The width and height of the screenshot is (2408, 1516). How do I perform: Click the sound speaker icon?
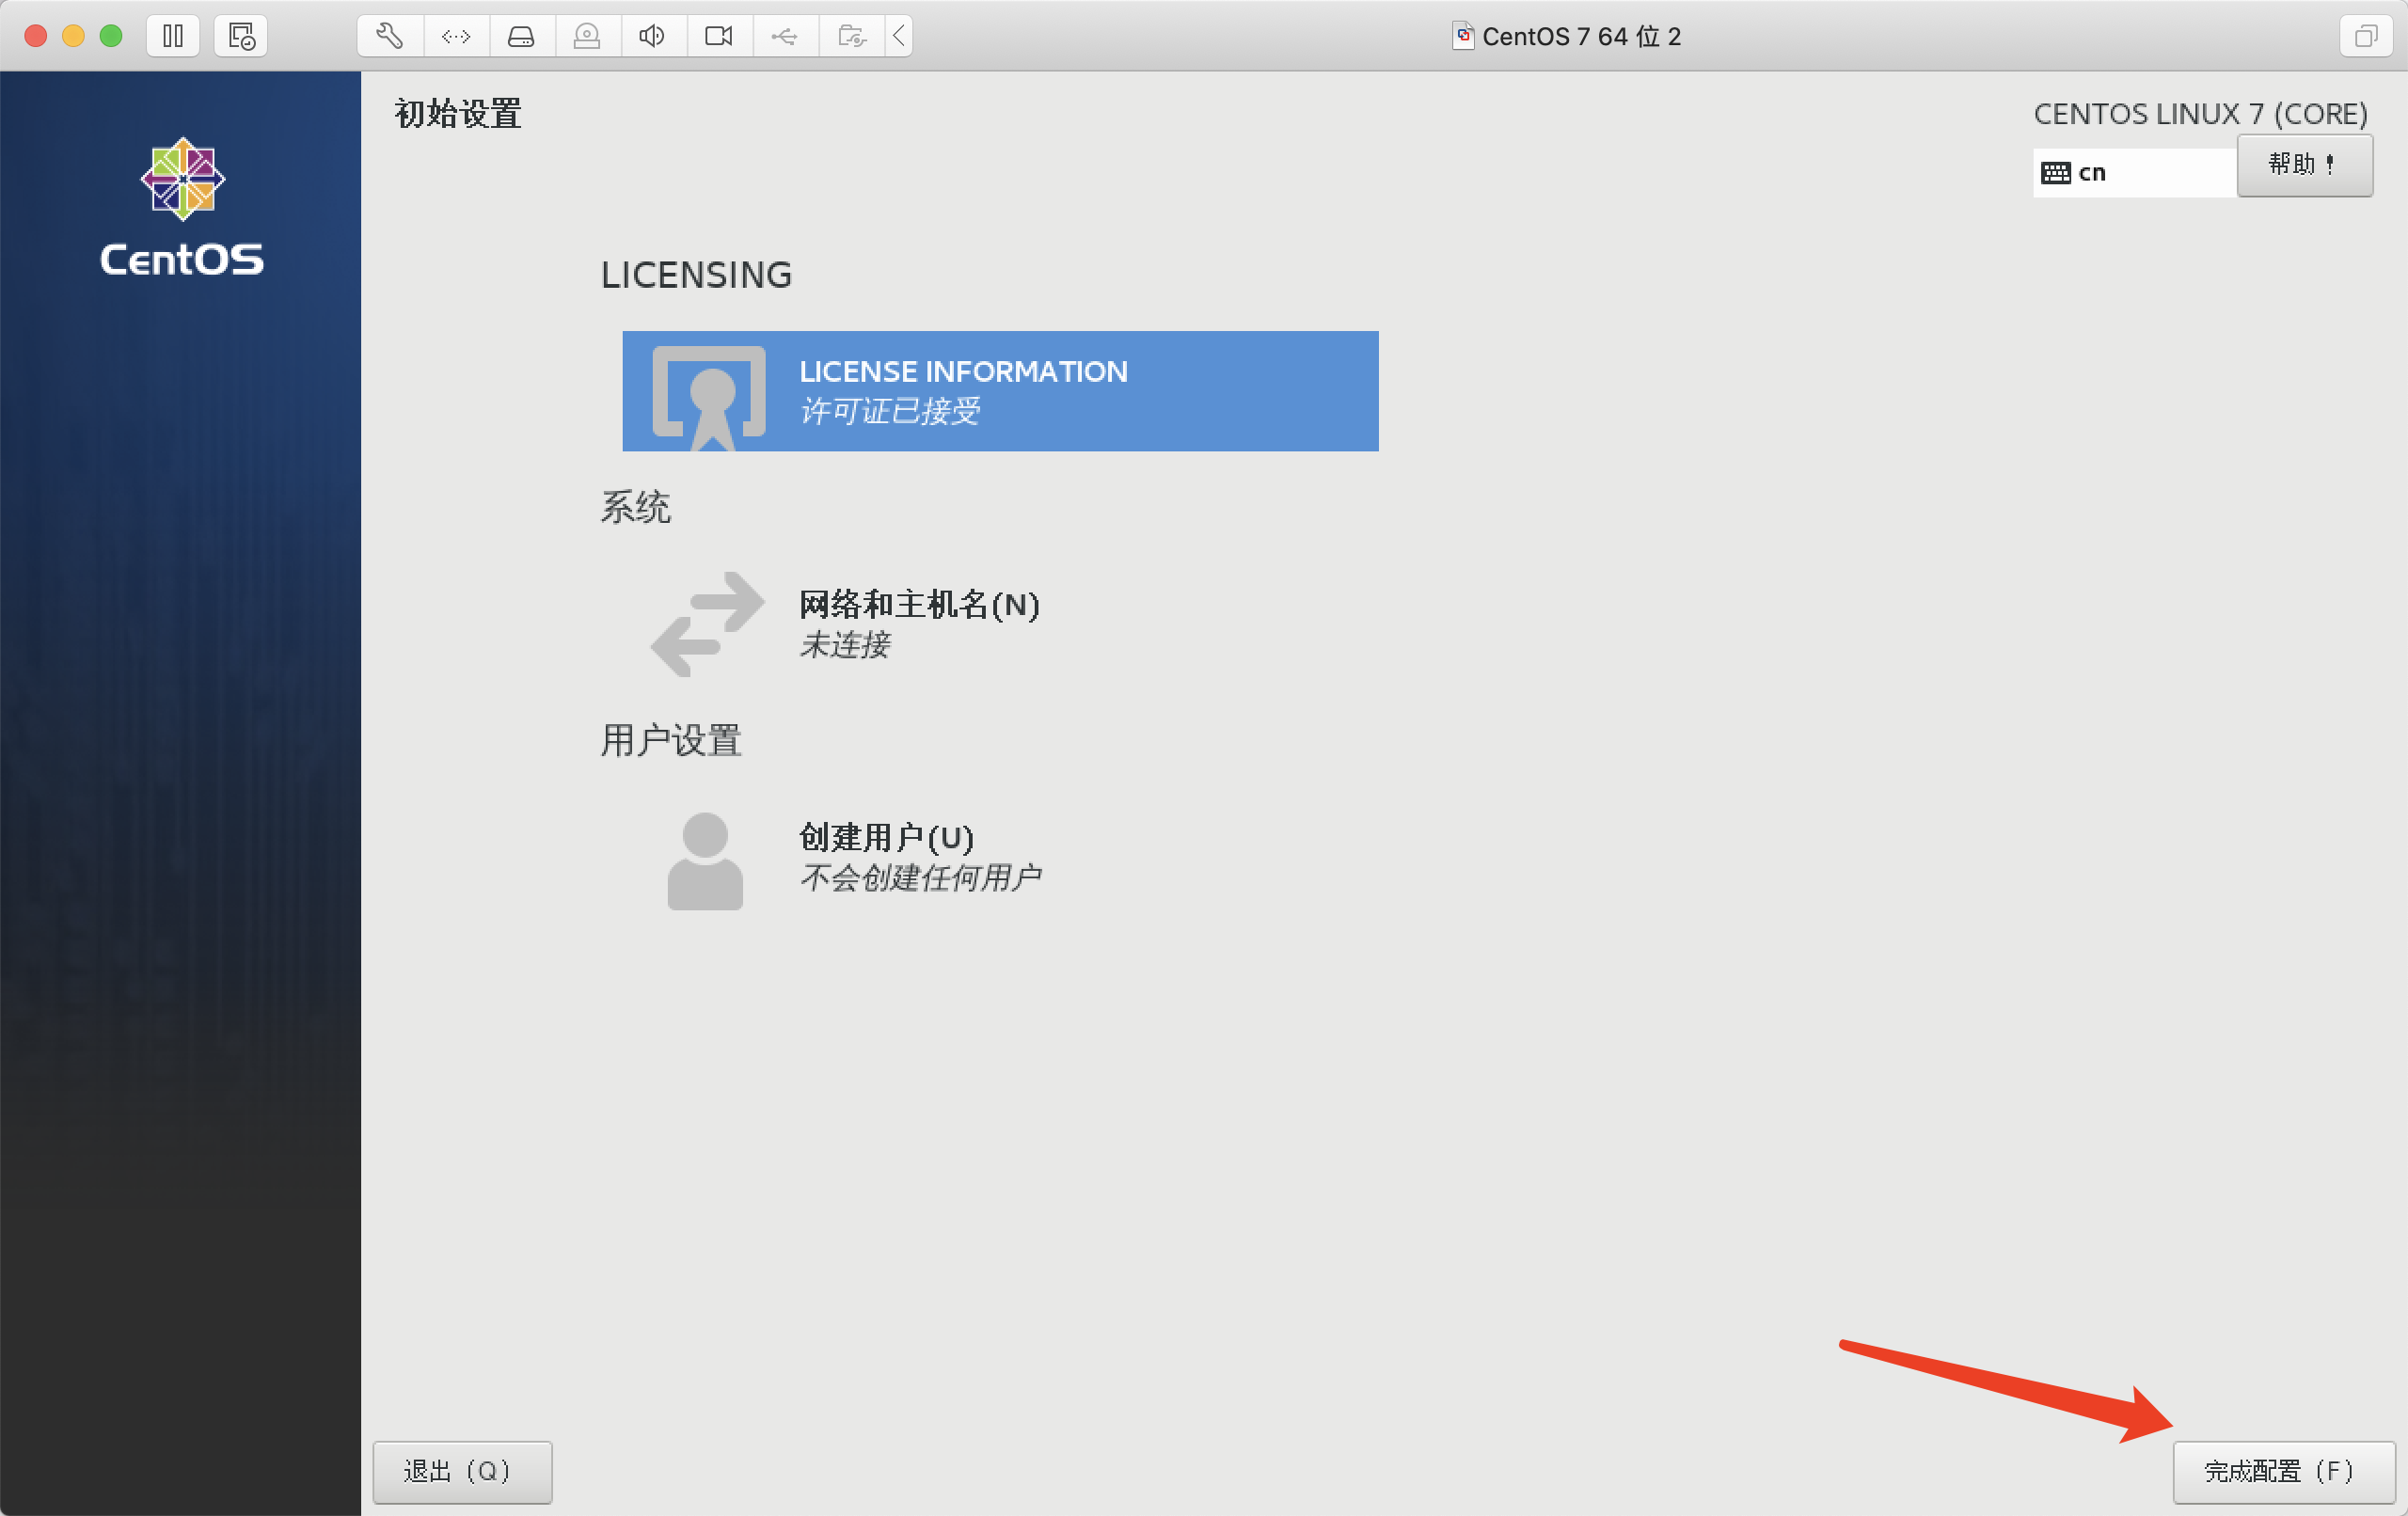point(652,36)
